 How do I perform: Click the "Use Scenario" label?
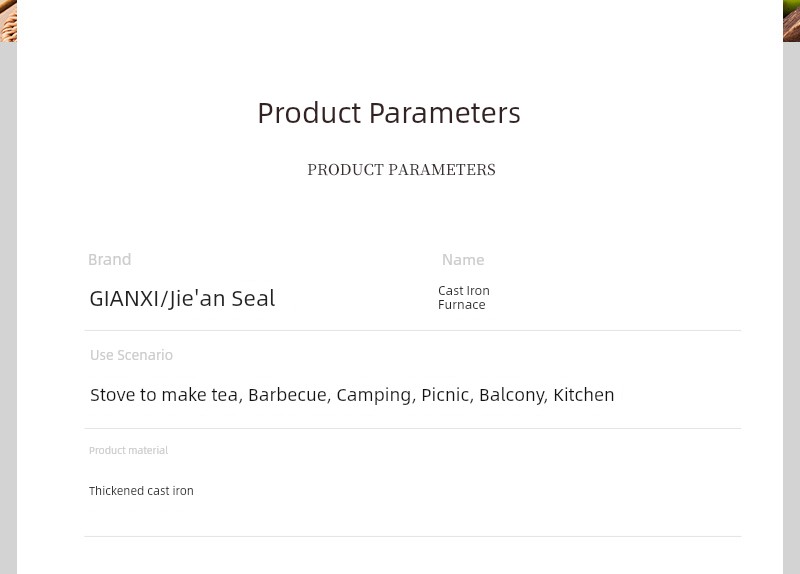point(131,355)
